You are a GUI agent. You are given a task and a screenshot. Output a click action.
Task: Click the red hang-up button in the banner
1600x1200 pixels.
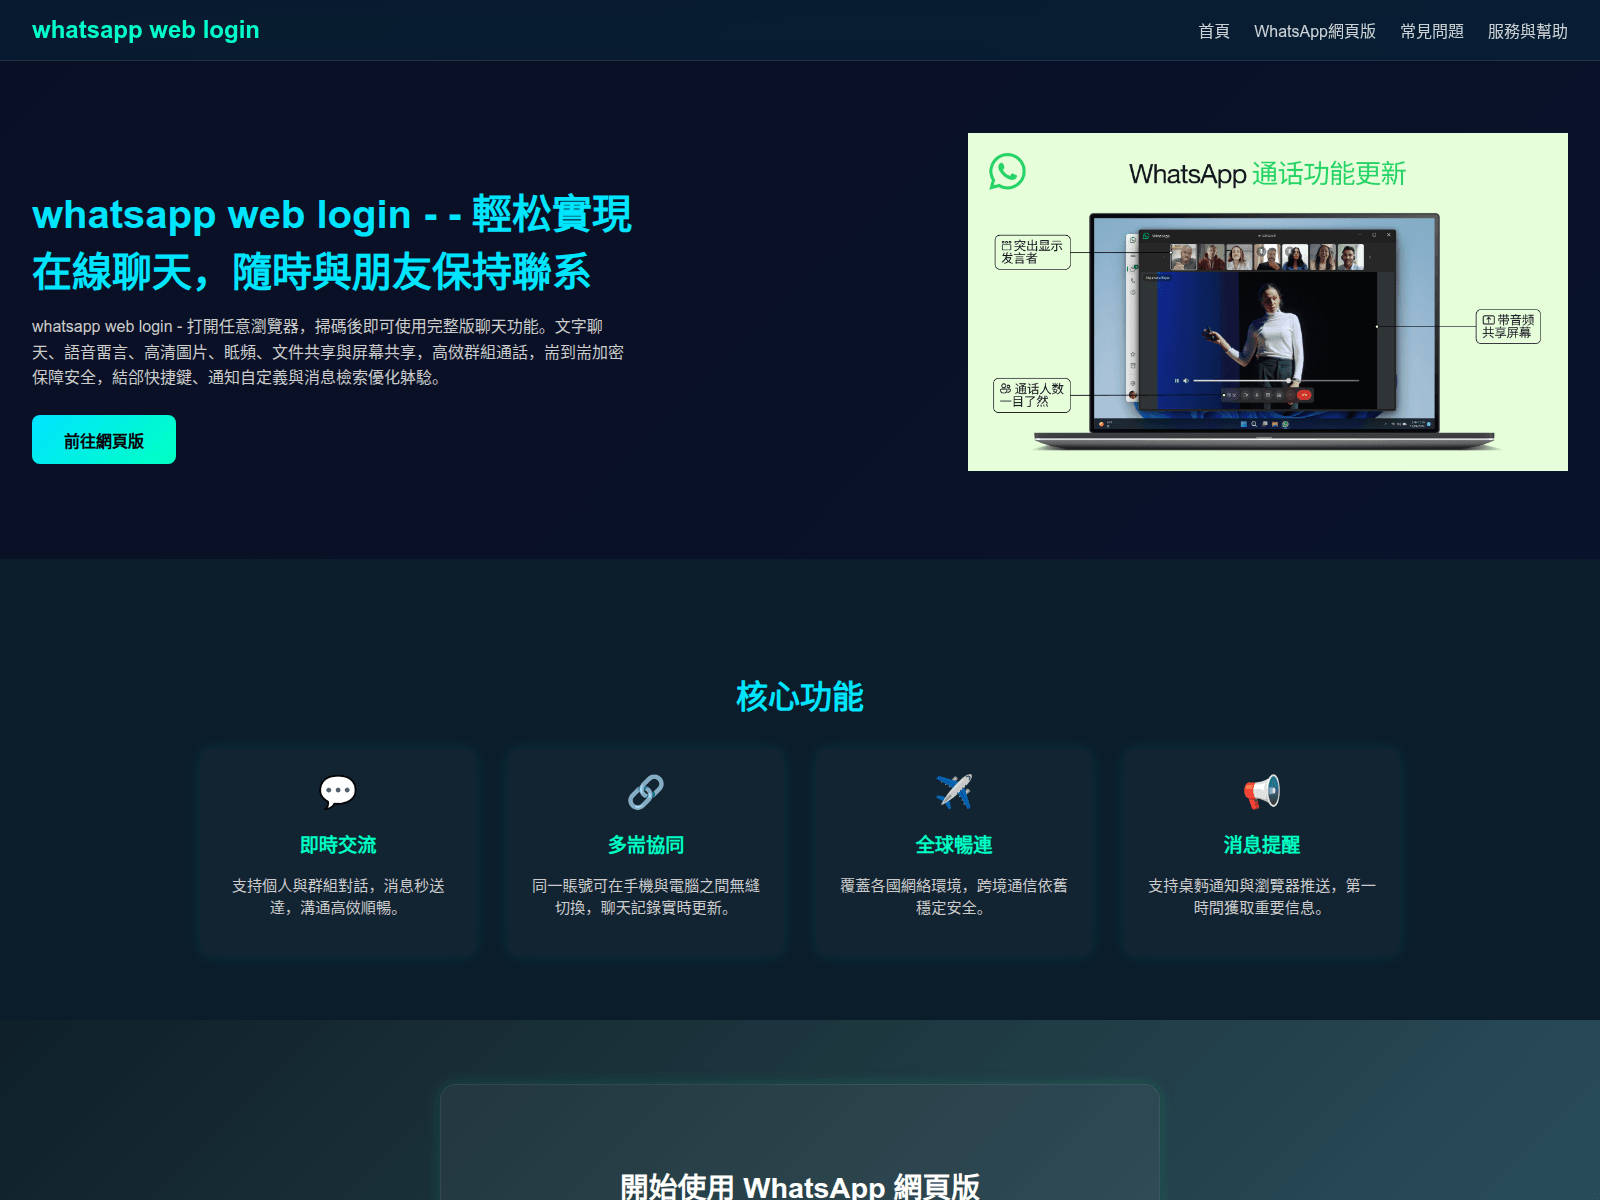[x=1304, y=395]
